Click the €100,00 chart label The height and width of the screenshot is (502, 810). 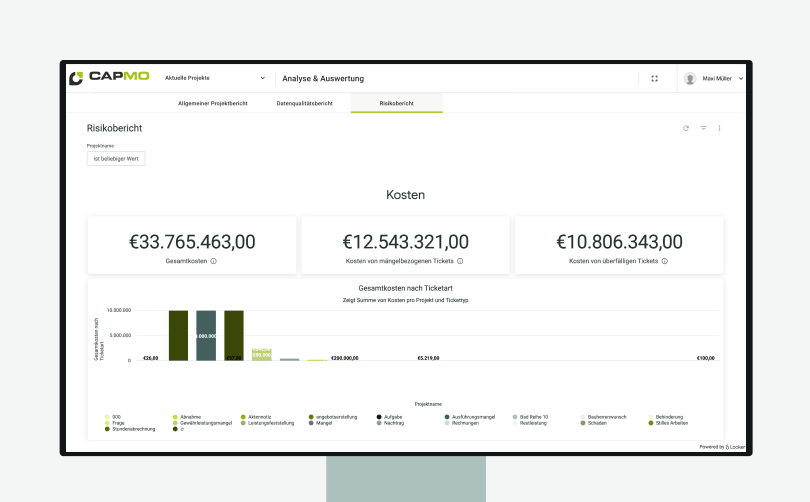point(706,358)
